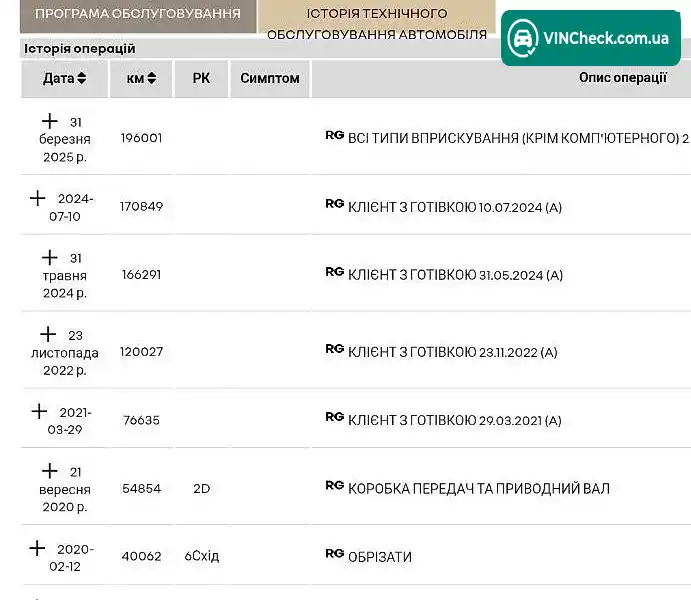
Task: Click description ОБРІЗАТИ
Action: 380,557
